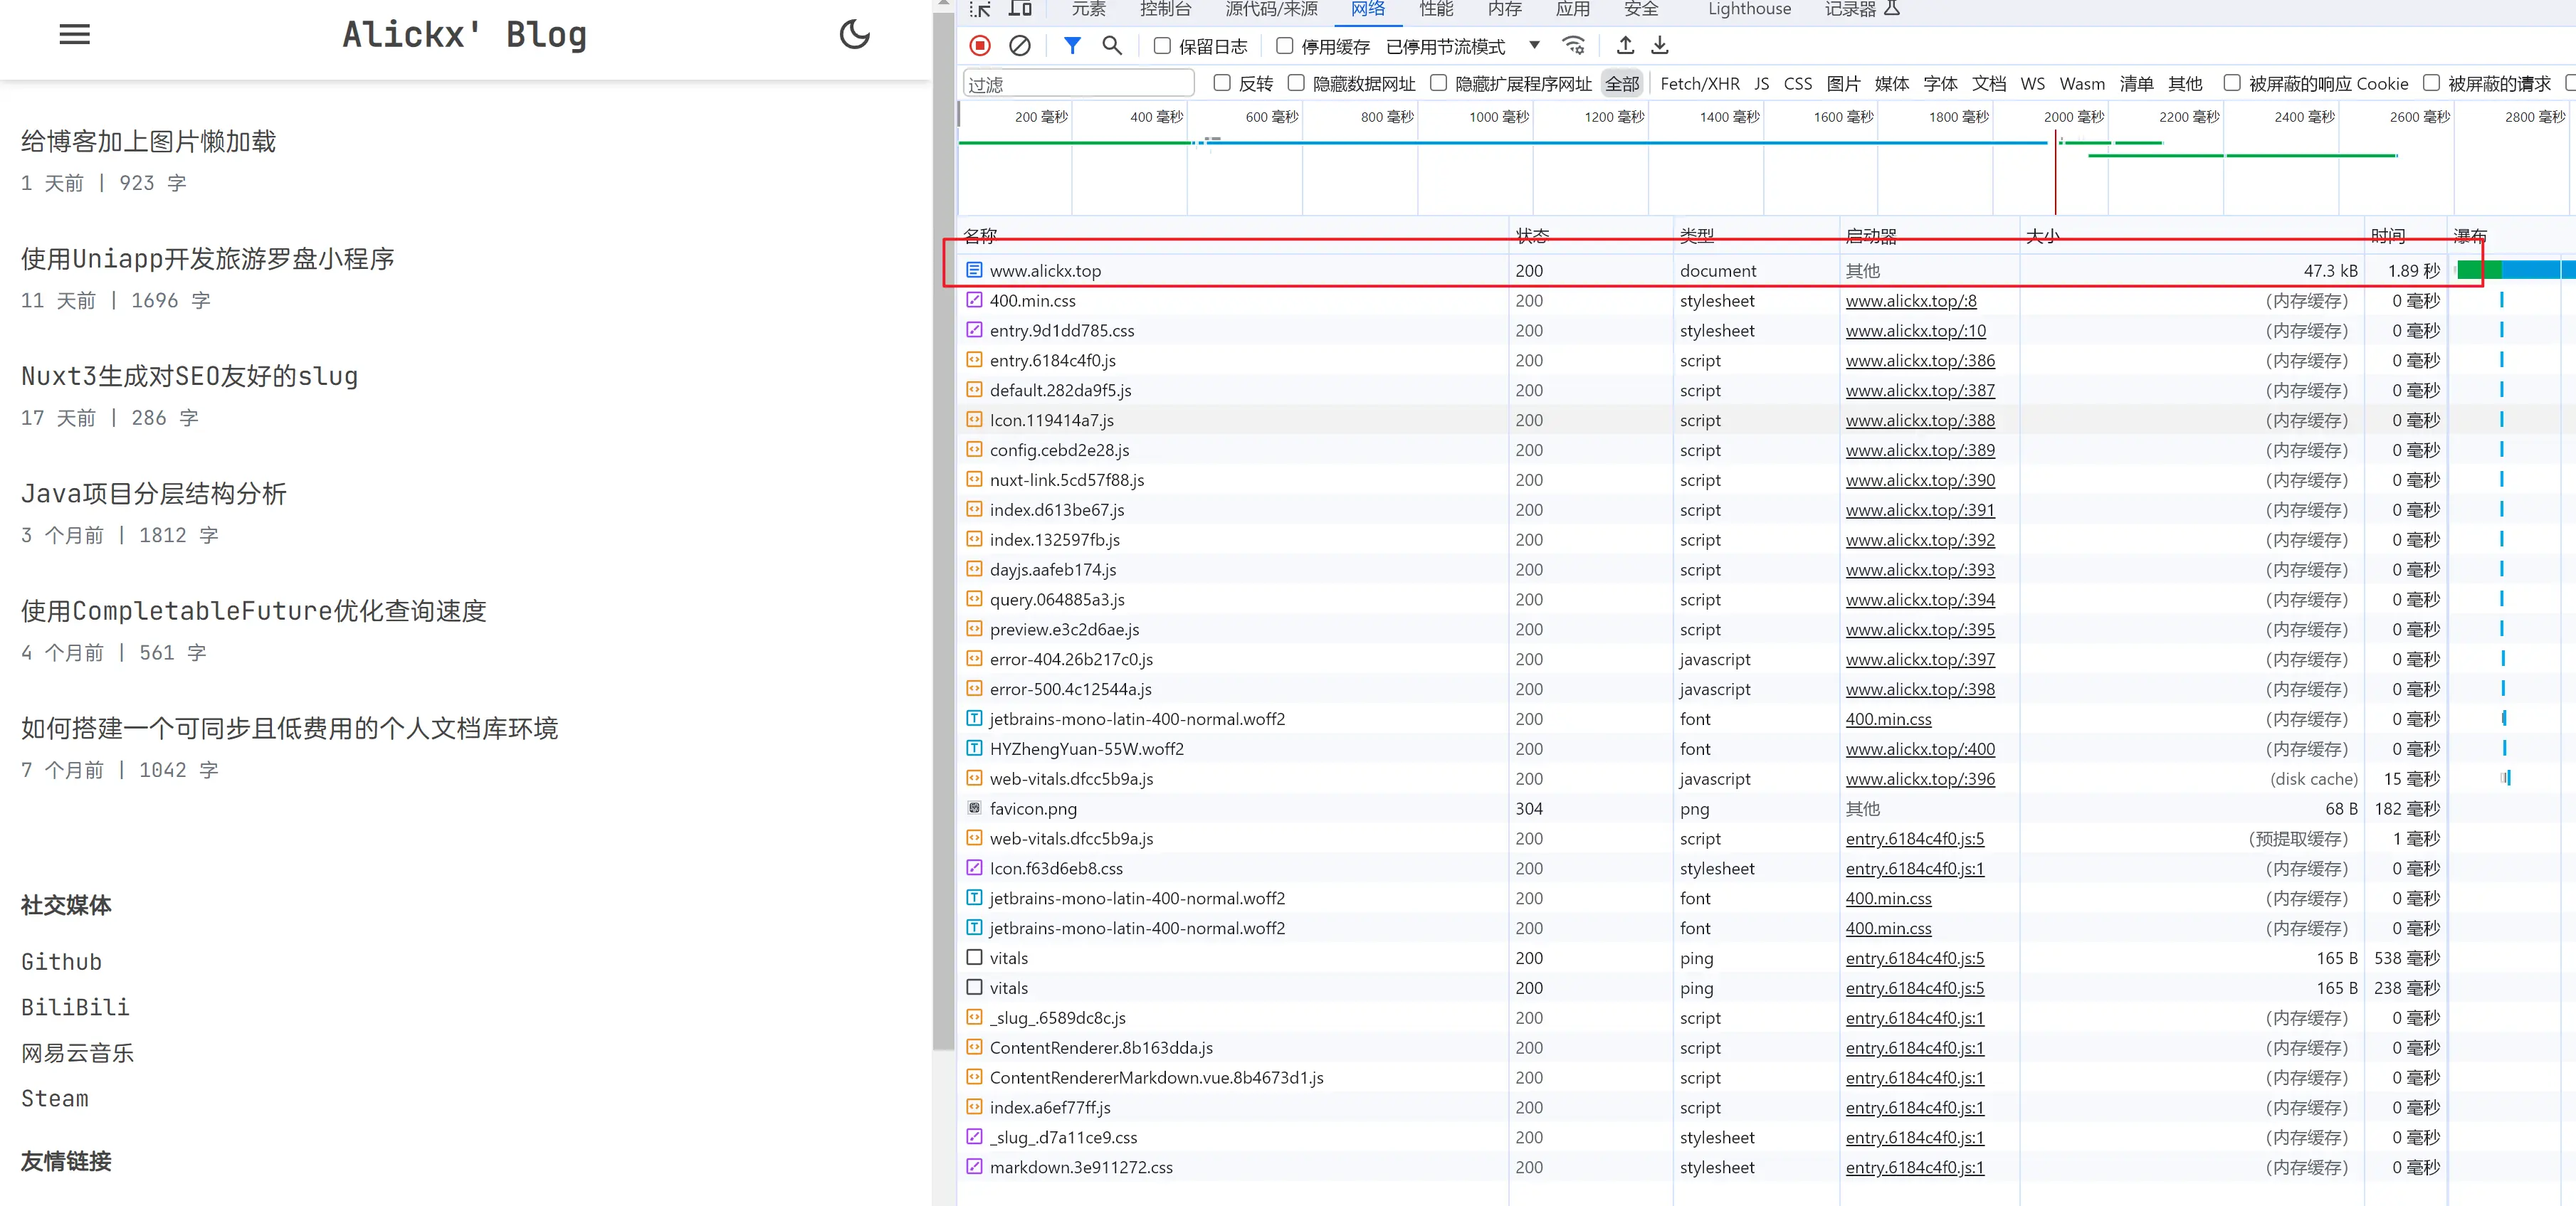Switch to the 性能 tab

(1436, 9)
